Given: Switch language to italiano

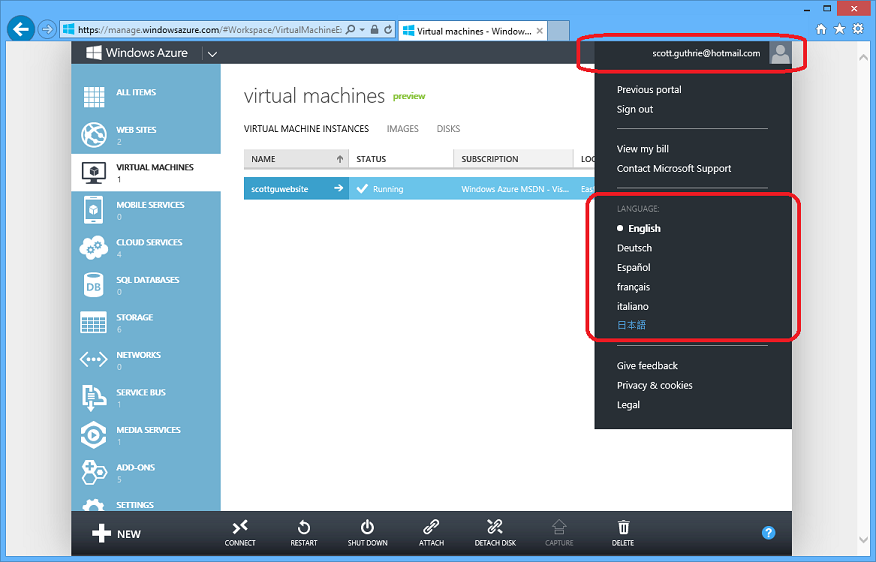Looking at the screenshot, I should (x=632, y=307).
